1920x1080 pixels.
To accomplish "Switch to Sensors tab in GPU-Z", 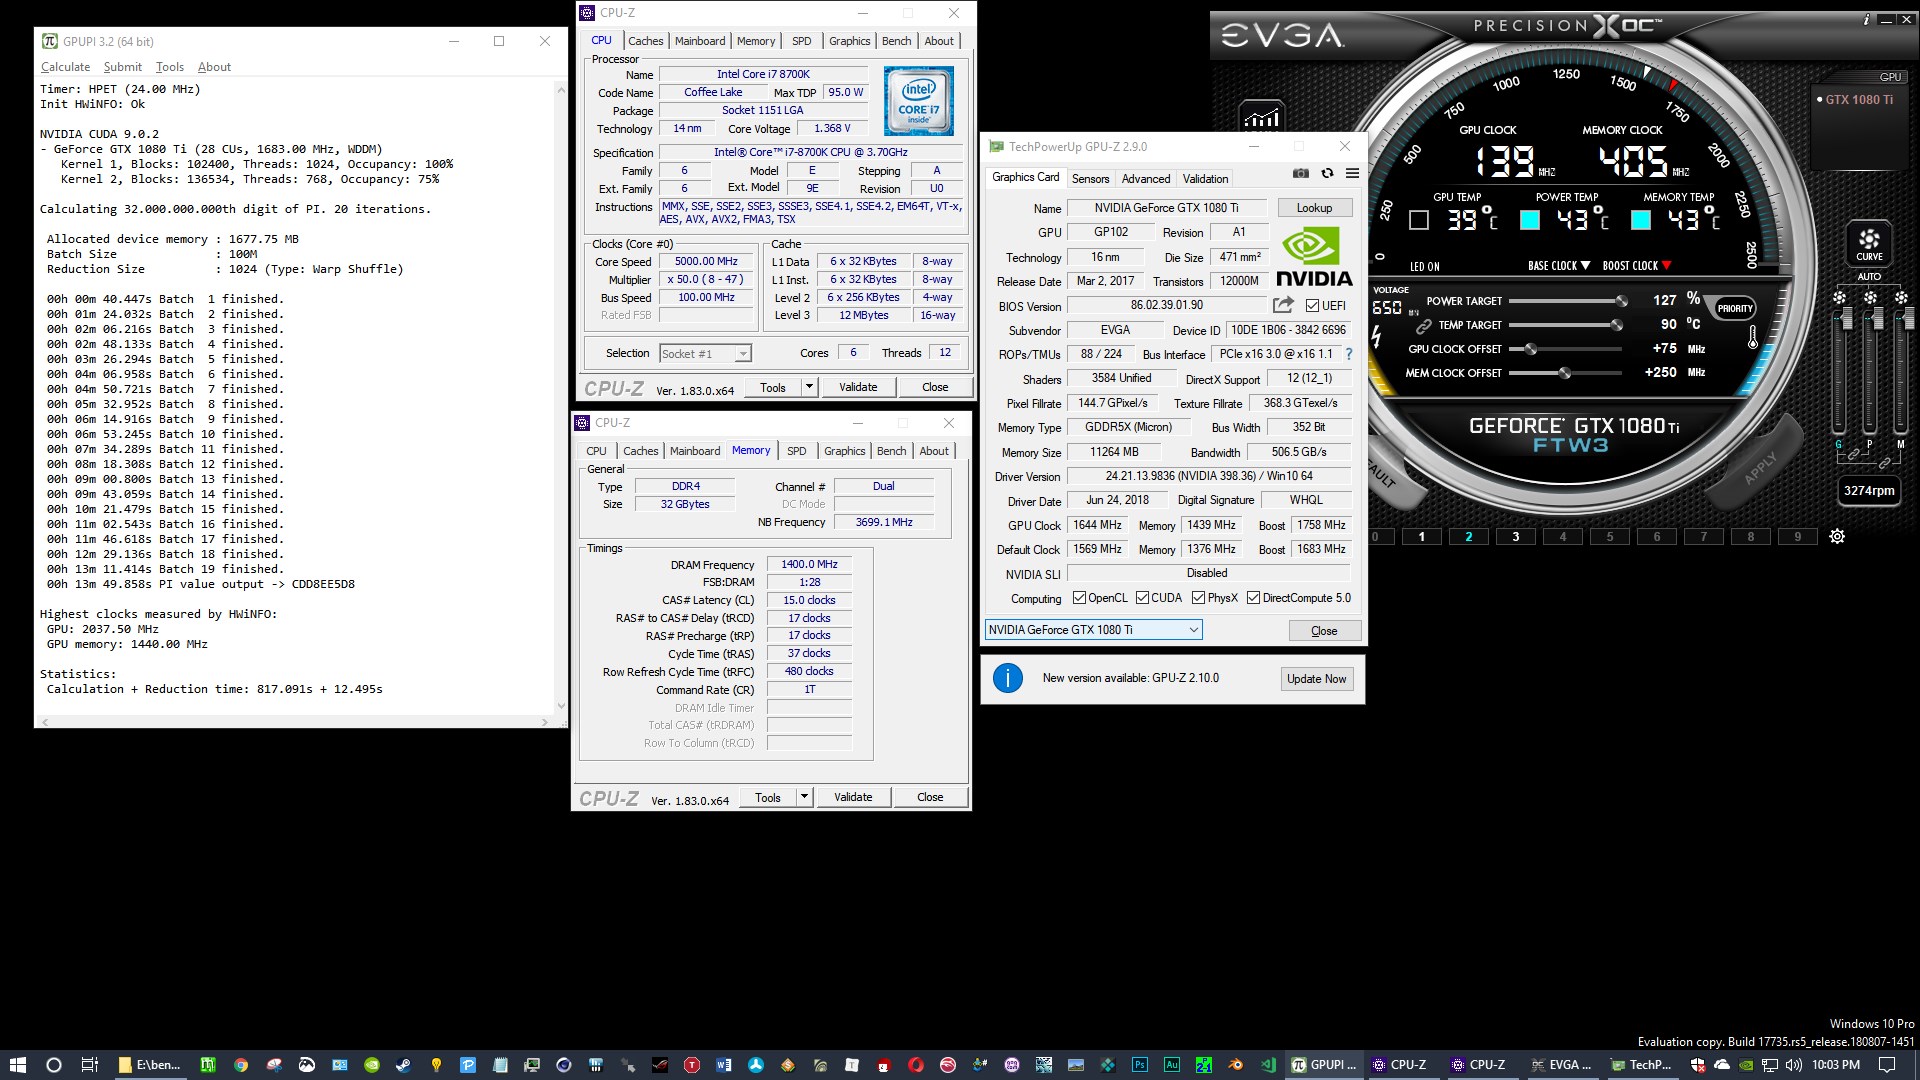I will coord(1090,179).
